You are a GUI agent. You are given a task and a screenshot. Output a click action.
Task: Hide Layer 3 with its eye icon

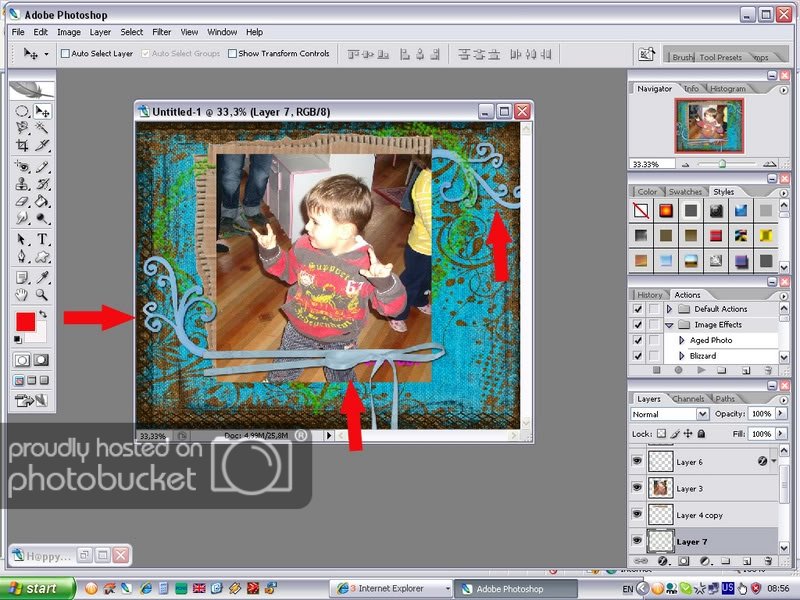[x=637, y=488]
